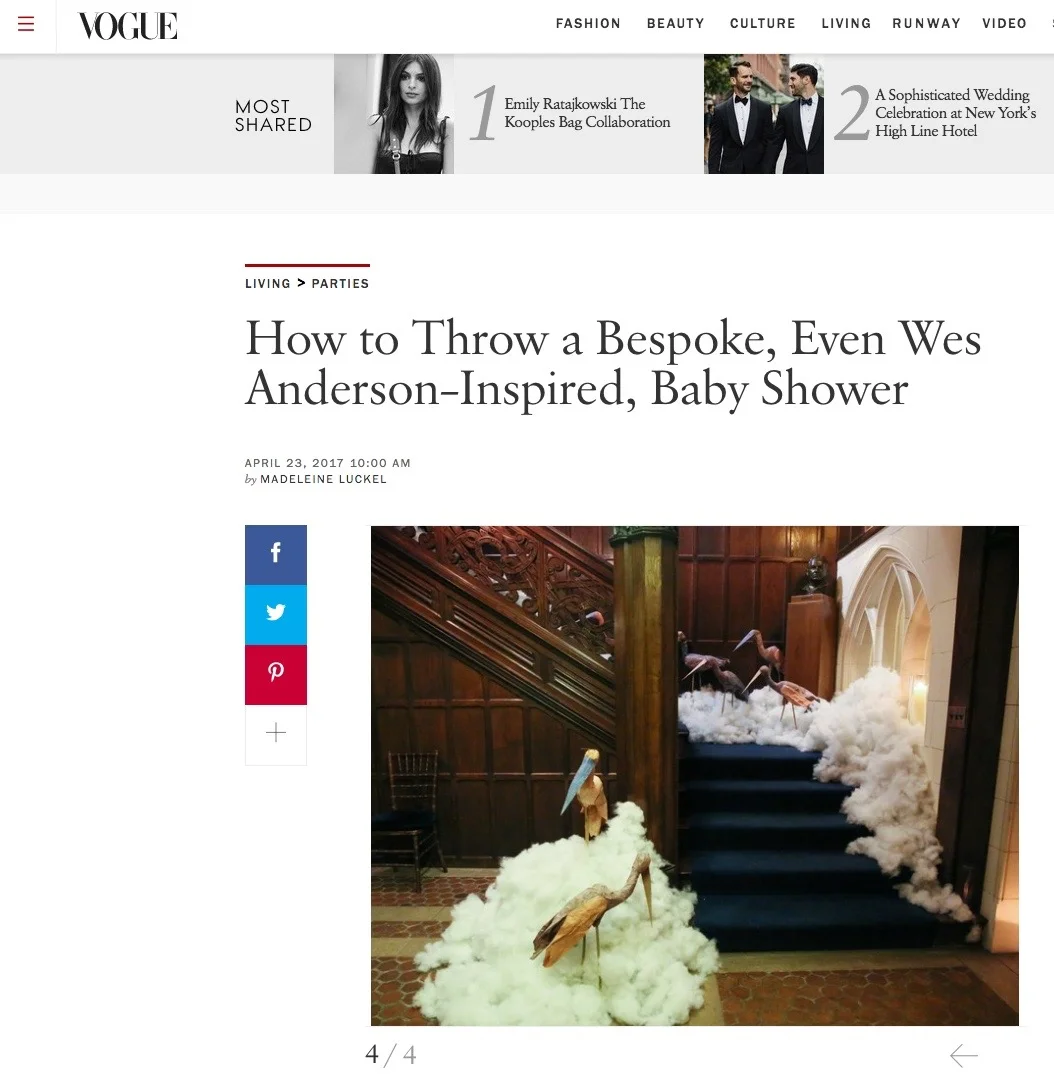Open Emily Ratajkowski Kooples Bag article

point(587,113)
